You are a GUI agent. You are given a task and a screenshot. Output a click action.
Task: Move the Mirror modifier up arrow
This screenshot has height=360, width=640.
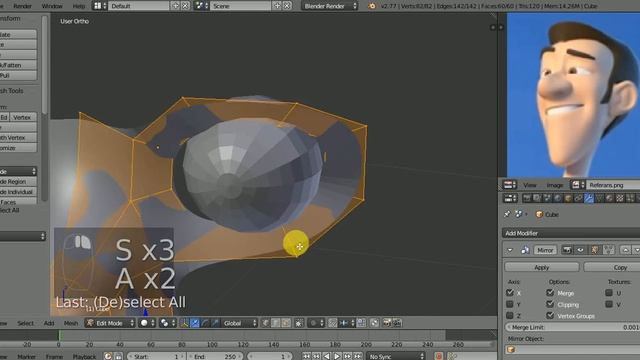(626, 250)
